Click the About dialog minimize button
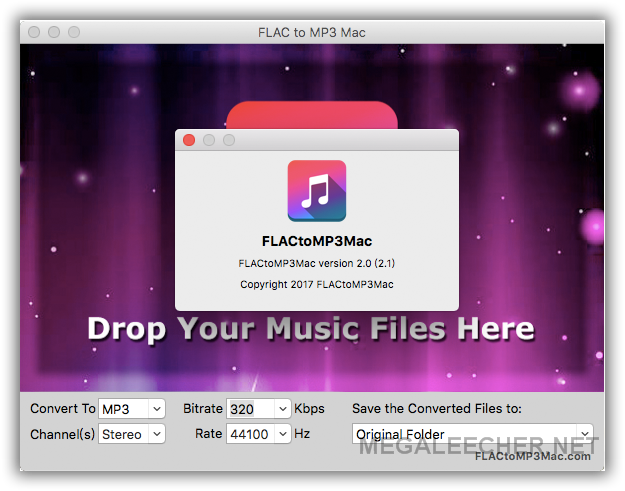 [x=209, y=140]
